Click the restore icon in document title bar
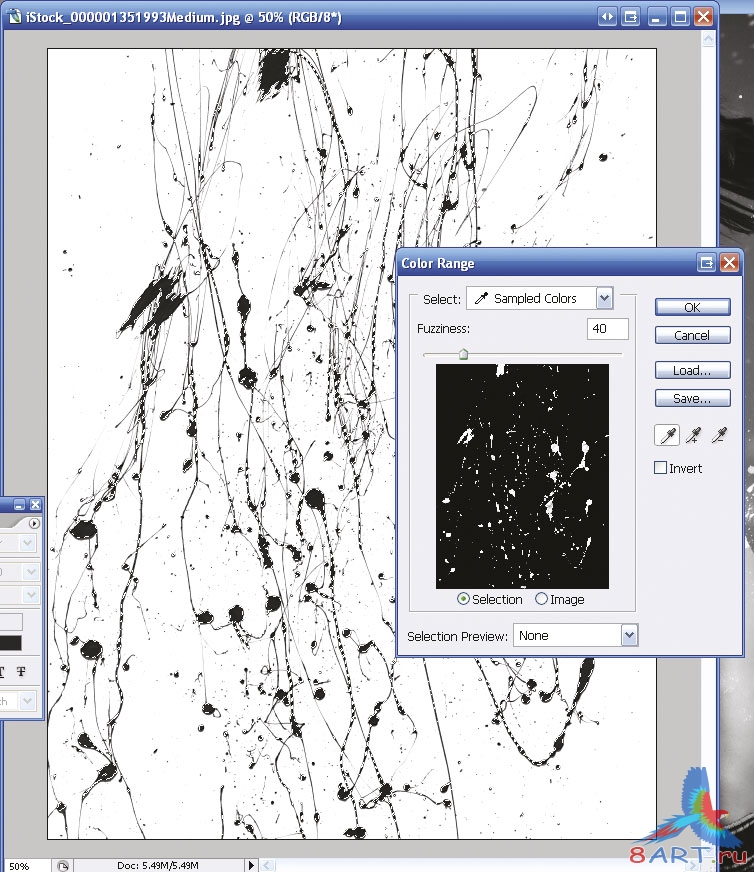 click(x=631, y=17)
